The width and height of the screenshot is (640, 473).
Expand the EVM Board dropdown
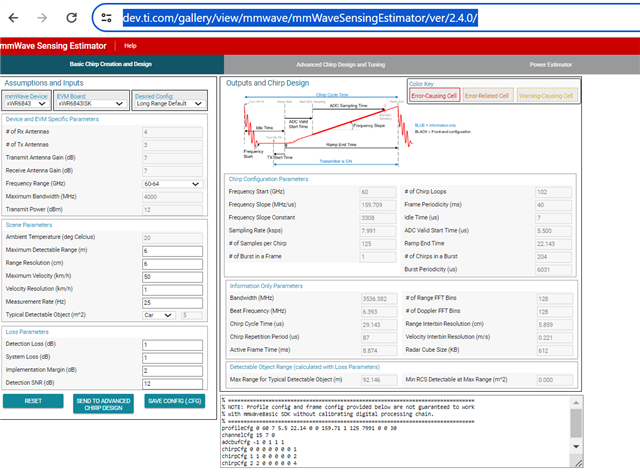click(x=91, y=104)
